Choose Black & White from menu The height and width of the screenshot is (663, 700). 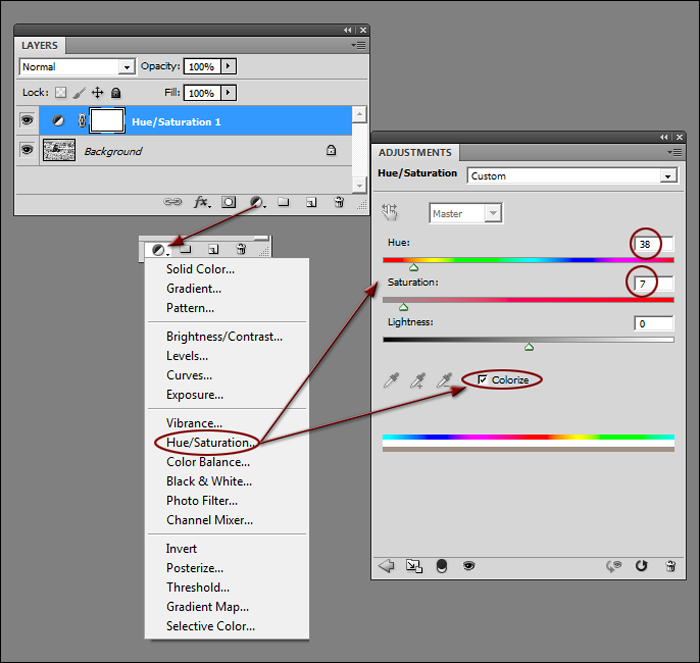(x=209, y=481)
